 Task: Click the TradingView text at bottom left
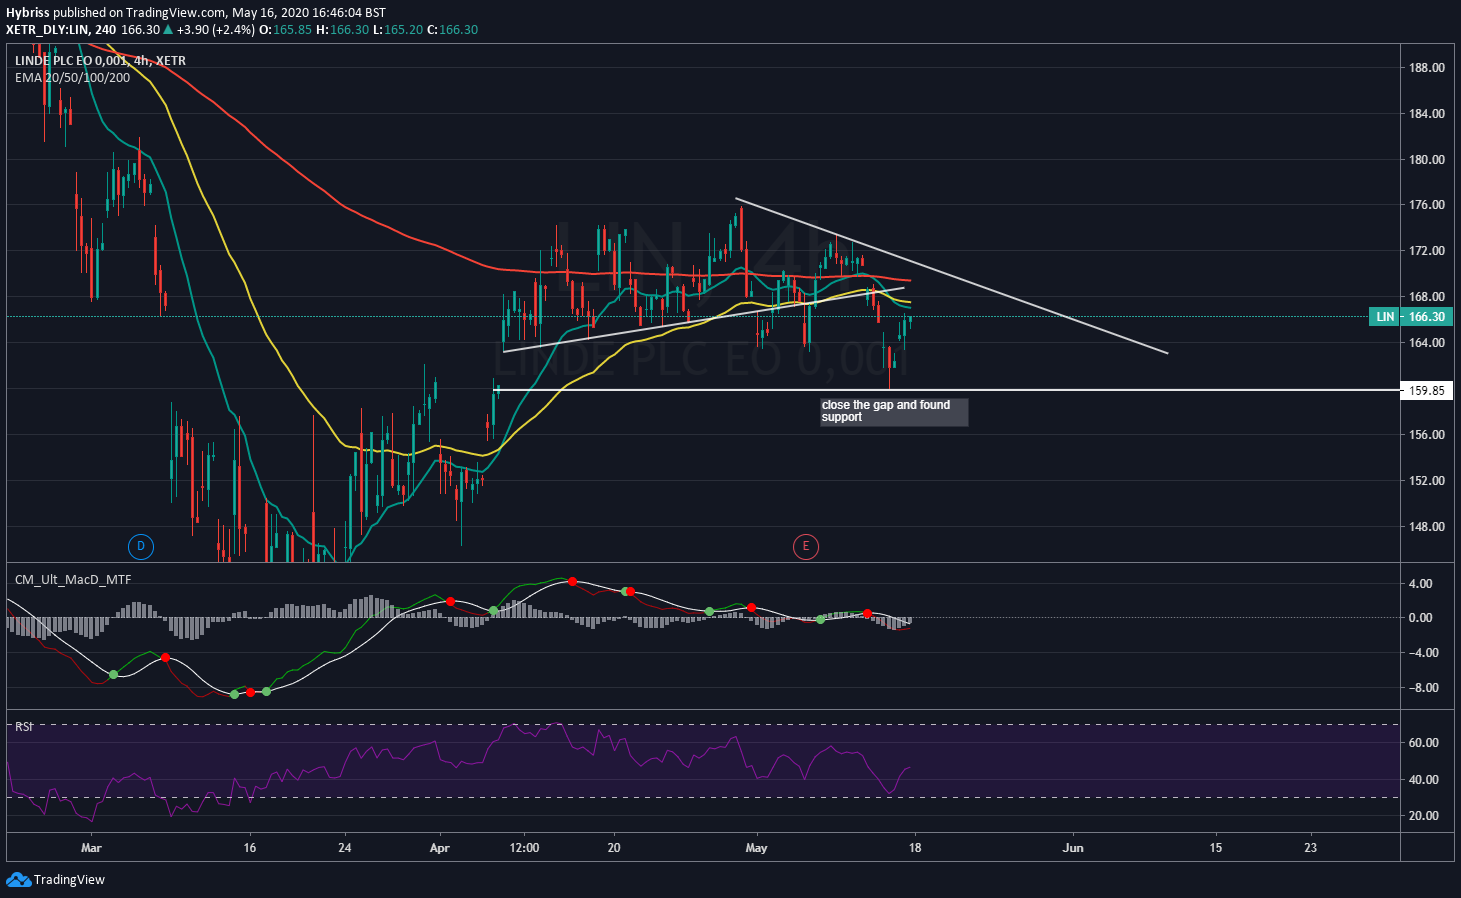click(x=69, y=880)
